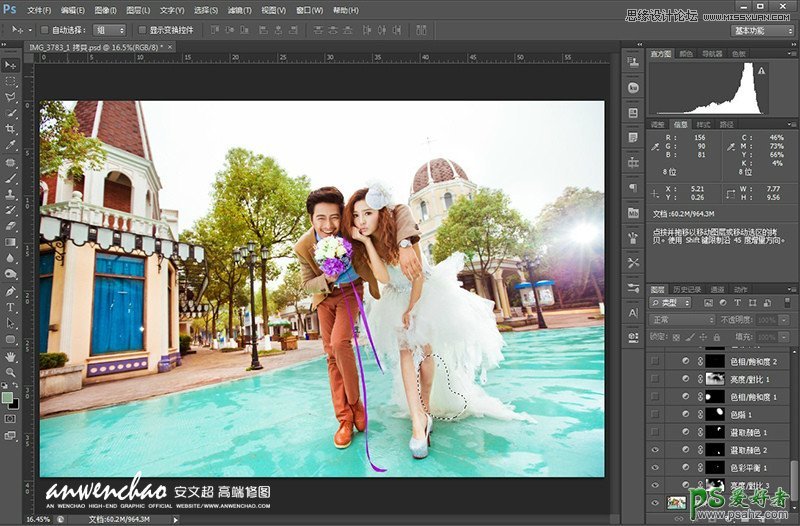Select the Hand tool
This screenshot has height=526, width=800.
pos(11,356)
